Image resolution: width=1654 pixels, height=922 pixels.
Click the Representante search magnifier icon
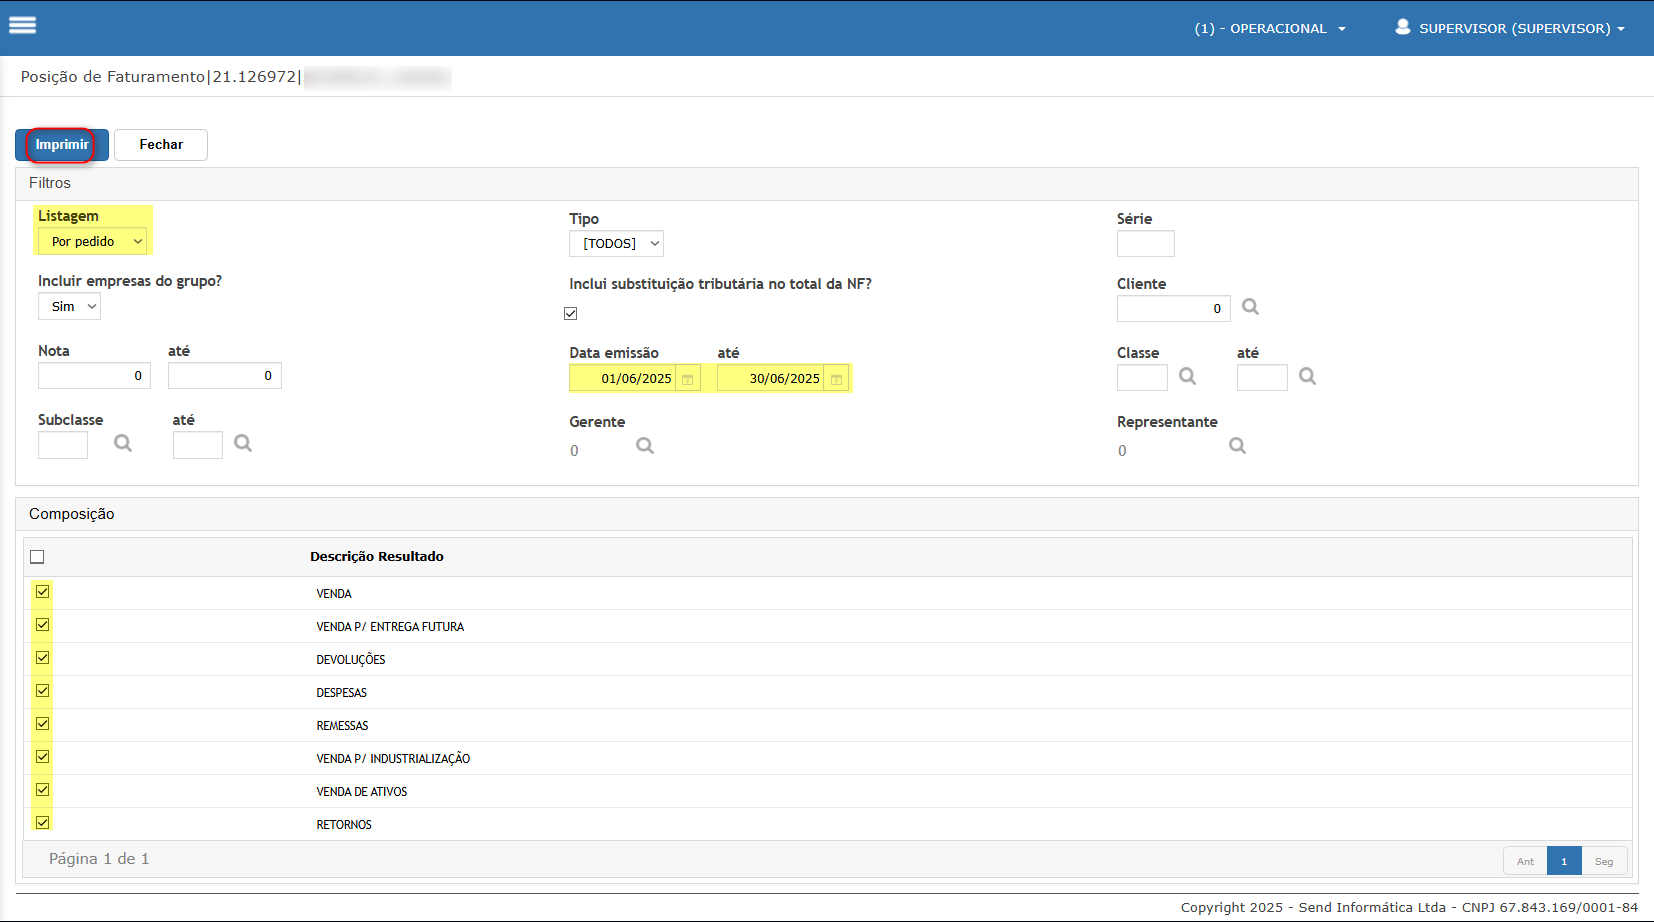(x=1237, y=446)
